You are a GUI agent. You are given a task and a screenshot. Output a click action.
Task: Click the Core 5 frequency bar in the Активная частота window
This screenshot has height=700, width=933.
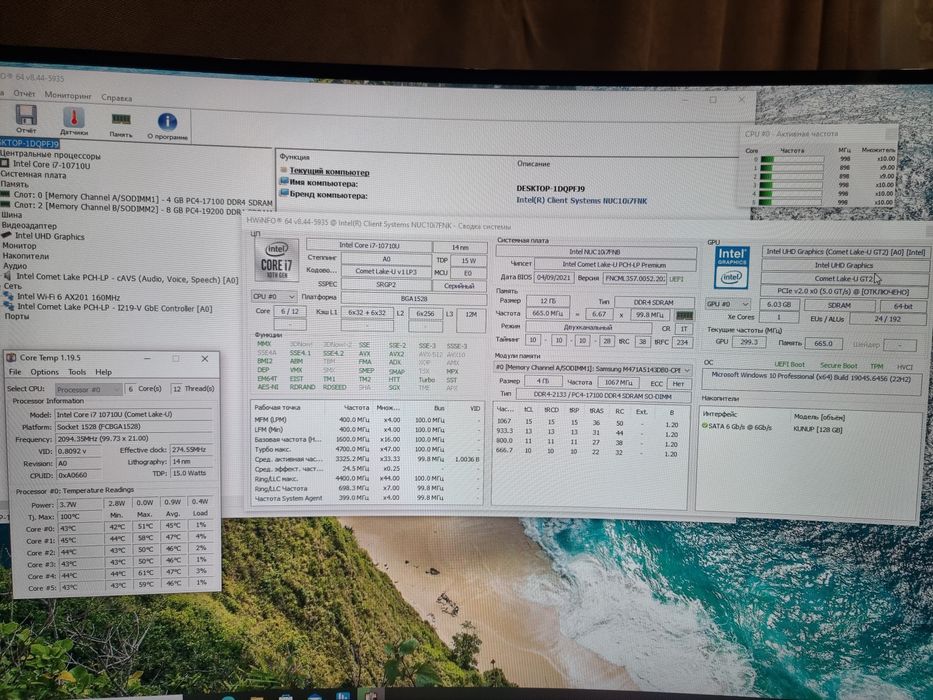(792, 202)
